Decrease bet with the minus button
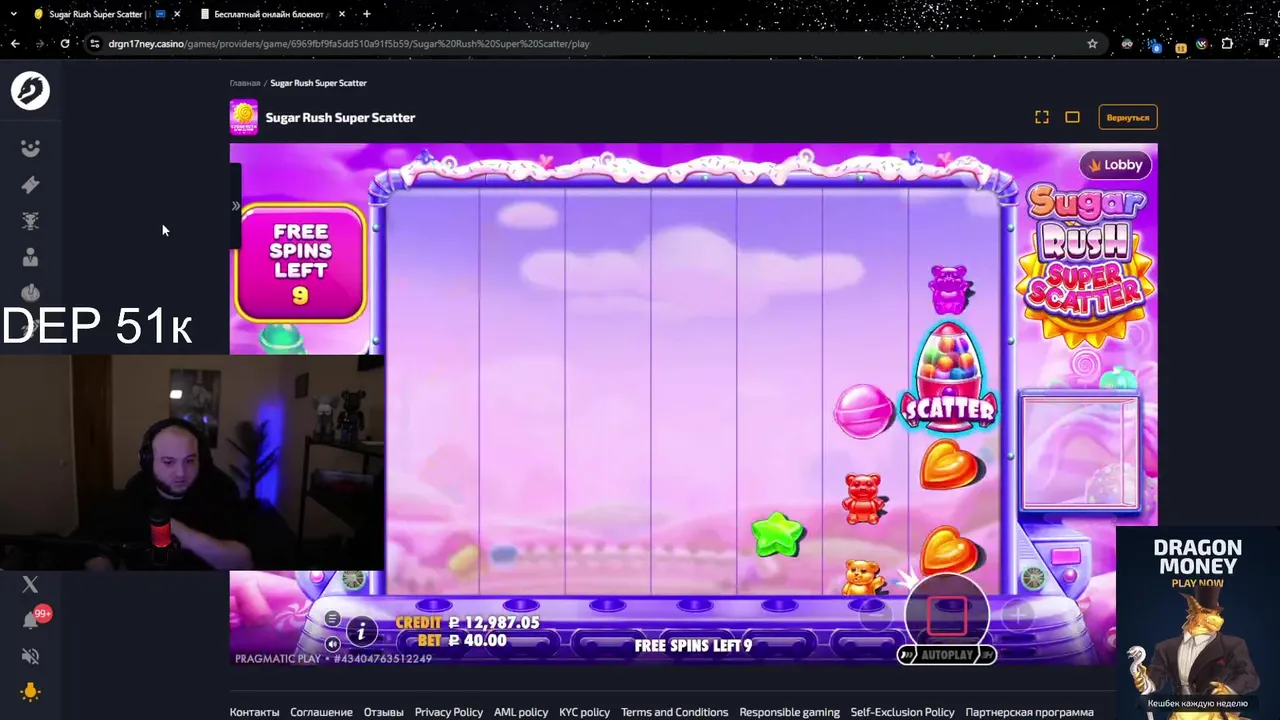The width and height of the screenshot is (1280, 720). coord(877,616)
